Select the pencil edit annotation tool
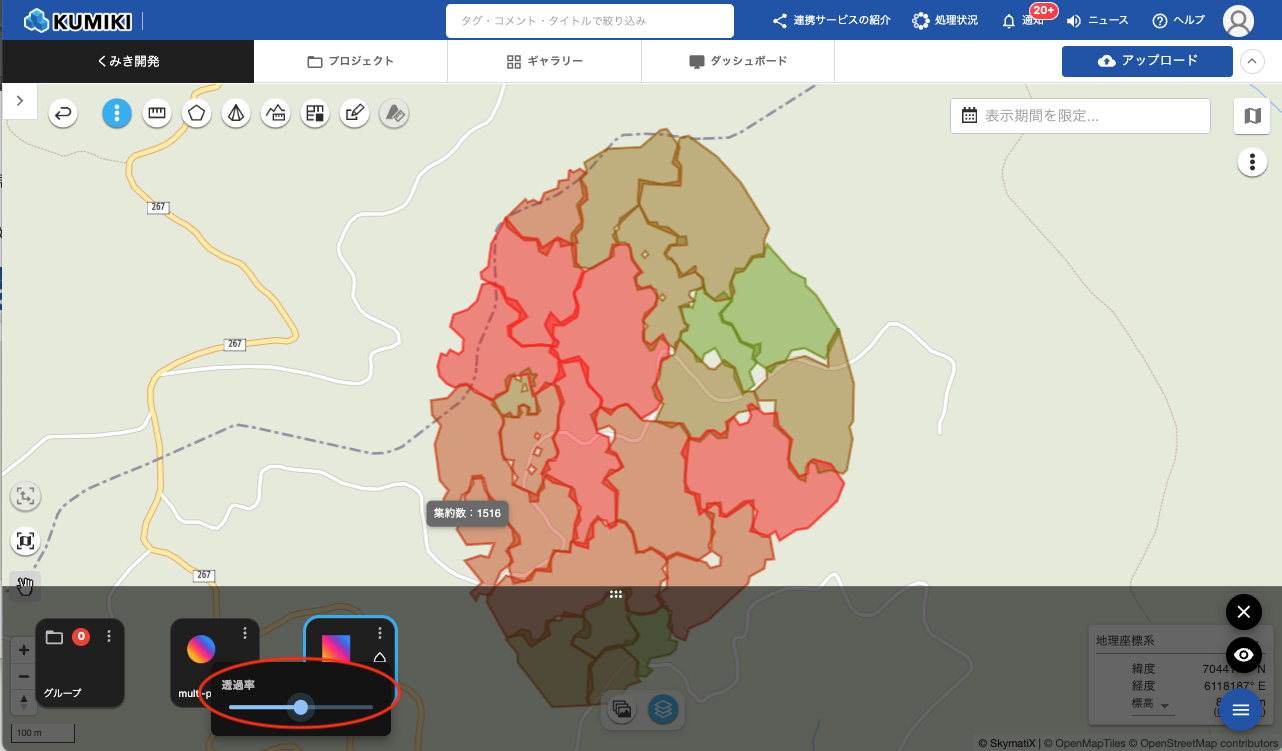 [354, 114]
